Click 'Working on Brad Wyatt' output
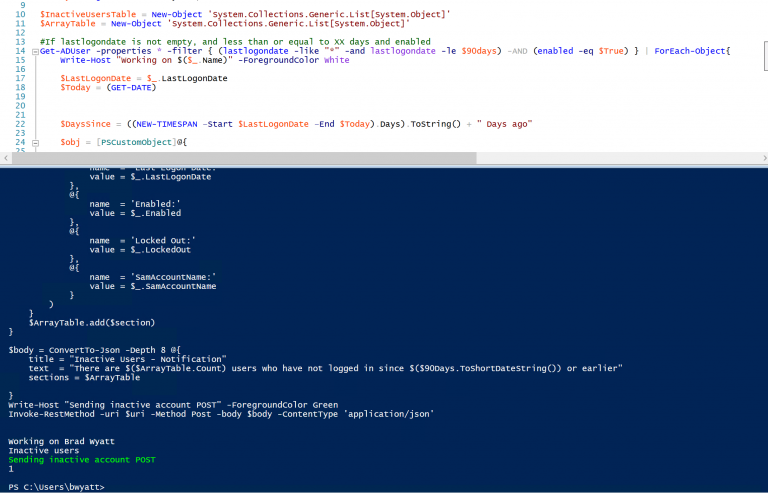 click(62, 442)
